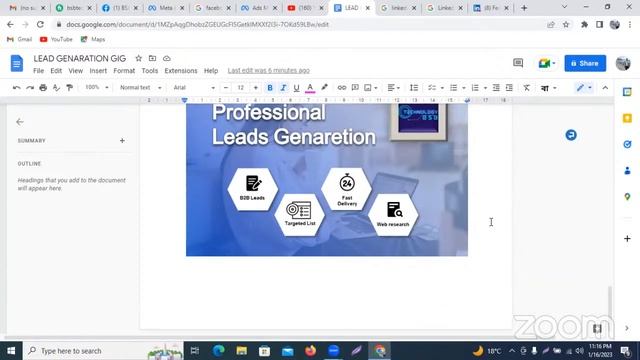640x360 pixels.
Task: Open the Google Meet call dropdown
Action: point(547,63)
